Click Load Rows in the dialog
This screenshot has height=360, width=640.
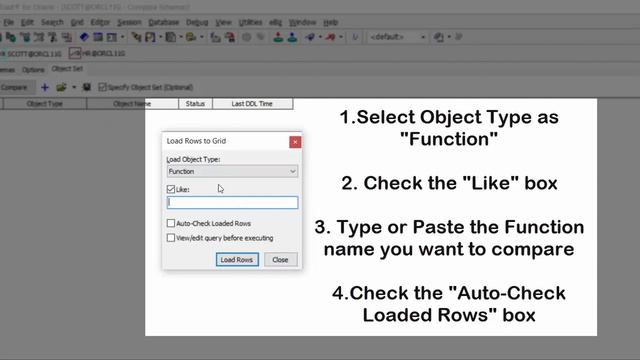(x=237, y=260)
